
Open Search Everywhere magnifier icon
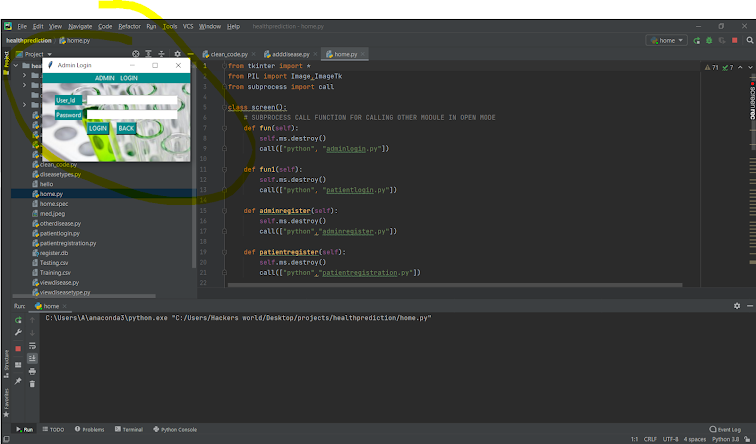(750, 40)
